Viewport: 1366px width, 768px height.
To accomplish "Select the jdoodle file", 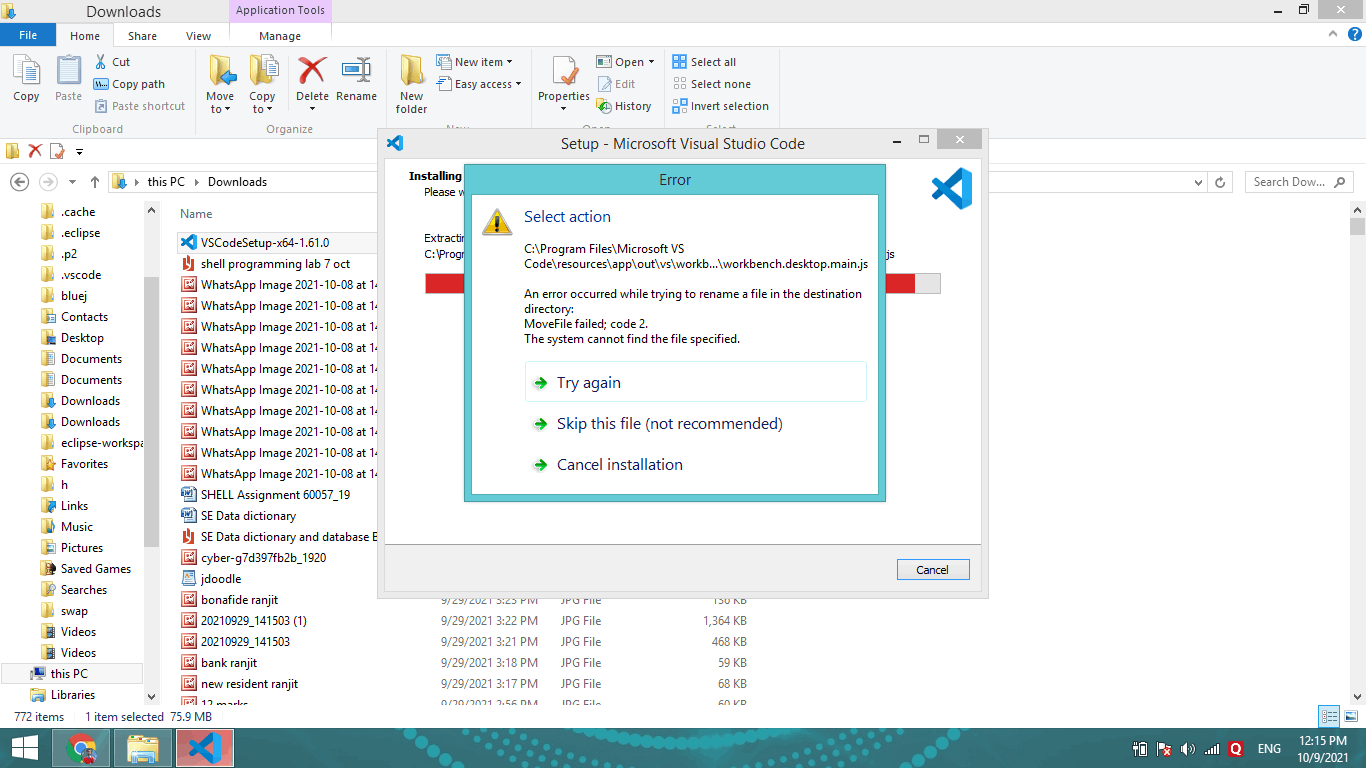I will click(x=220, y=579).
